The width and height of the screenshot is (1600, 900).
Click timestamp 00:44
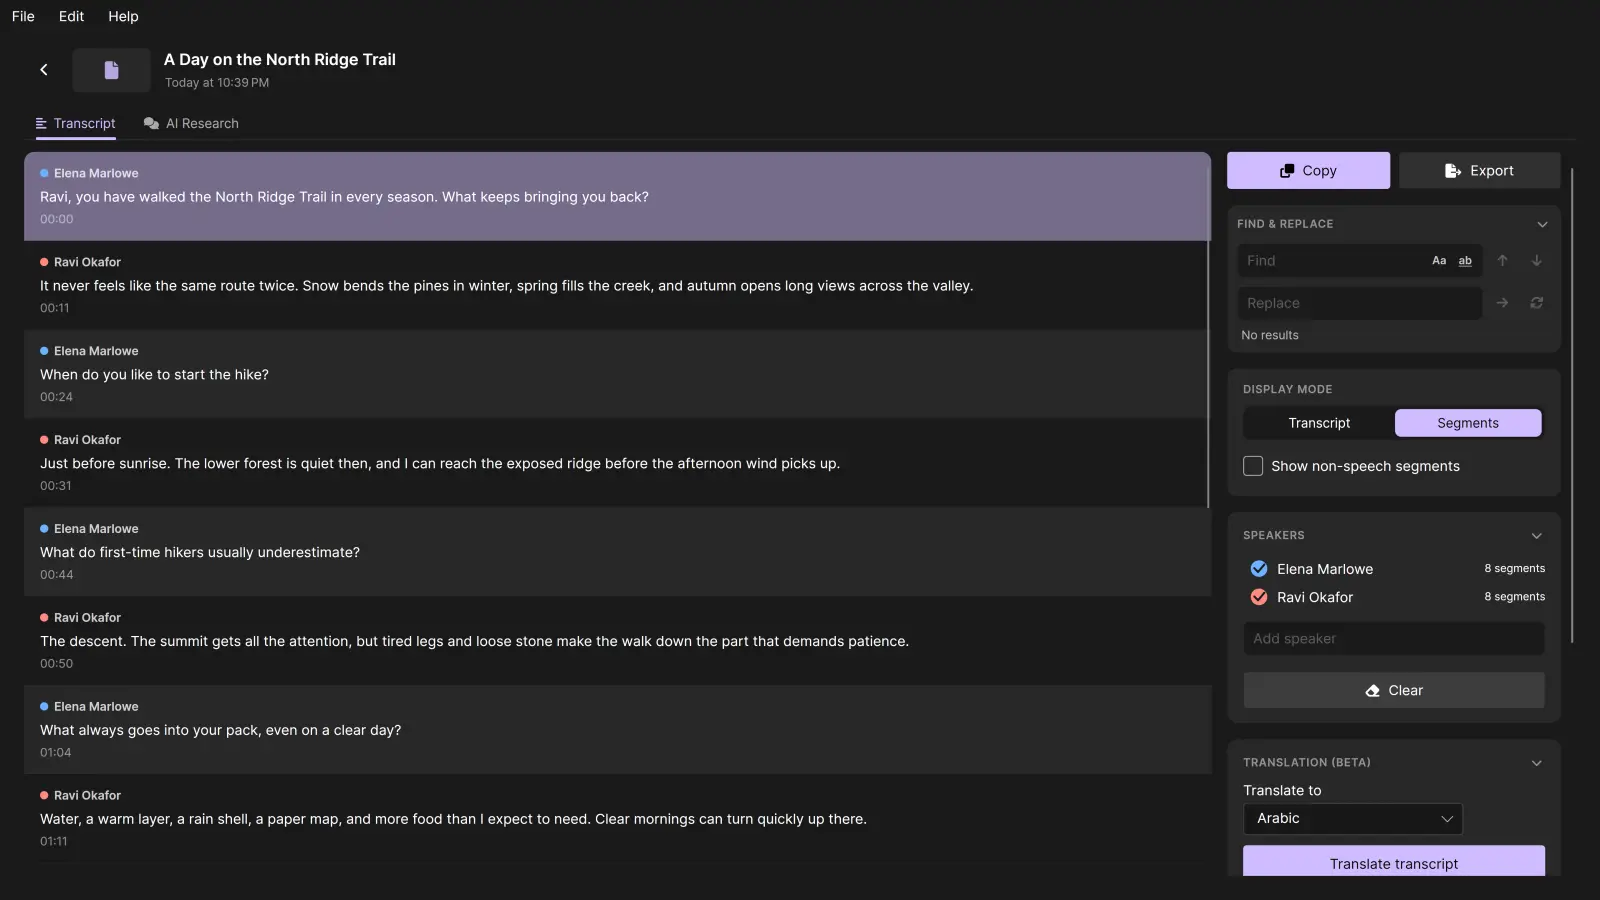[x=57, y=575]
